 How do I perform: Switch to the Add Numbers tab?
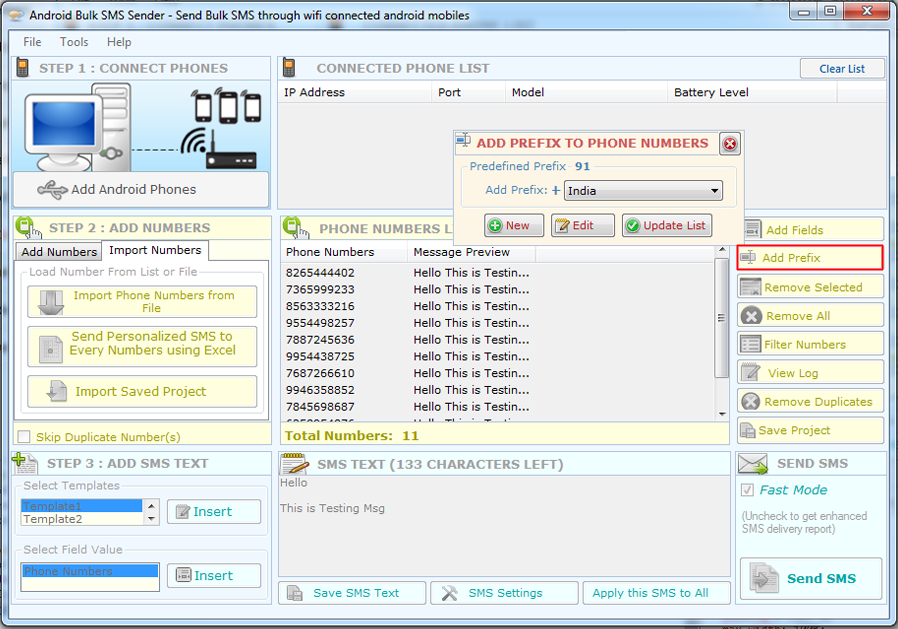click(x=59, y=252)
